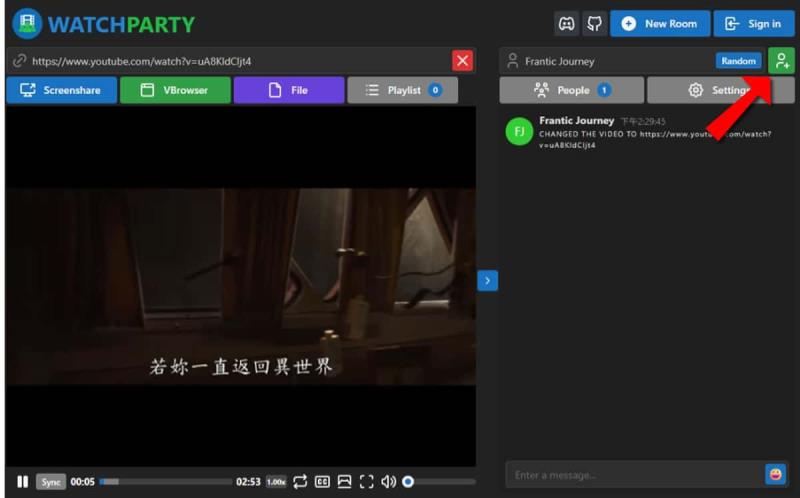Image resolution: width=800 pixels, height=498 pixels.
Task: Open the emoji picker icon
Action: [776, 475]
